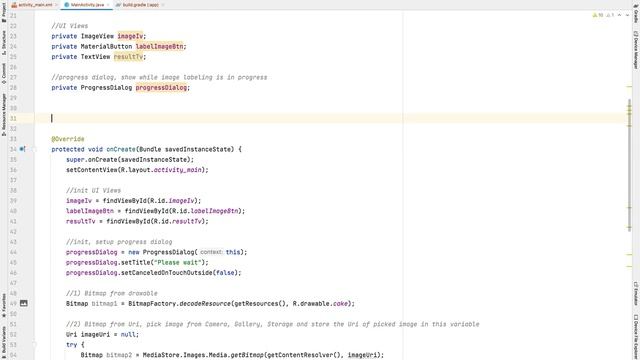Image resolution: width=640 pixels, height=360 pixels.
Task: Click the weak warnings count indicator
Action: tap(610, 15)
